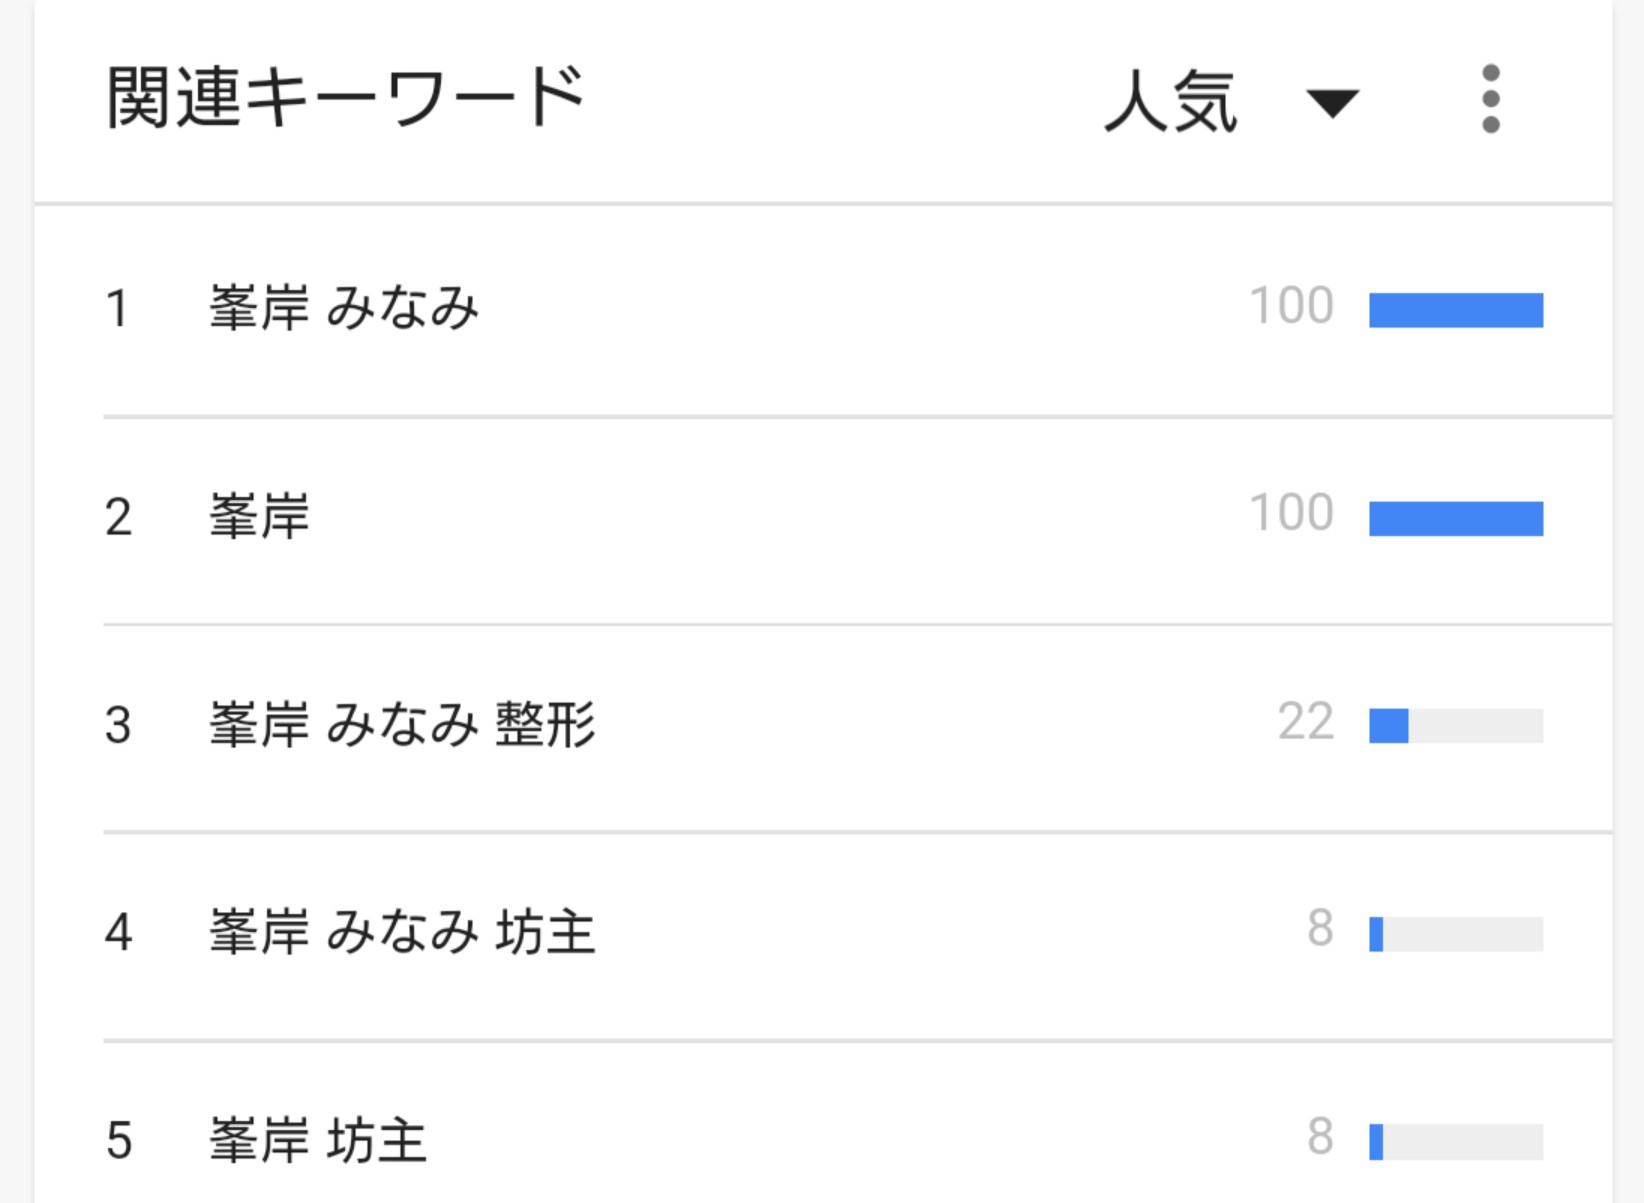
Task: Expand the 人気 sort dropdown arrow
Action: 1332,102
